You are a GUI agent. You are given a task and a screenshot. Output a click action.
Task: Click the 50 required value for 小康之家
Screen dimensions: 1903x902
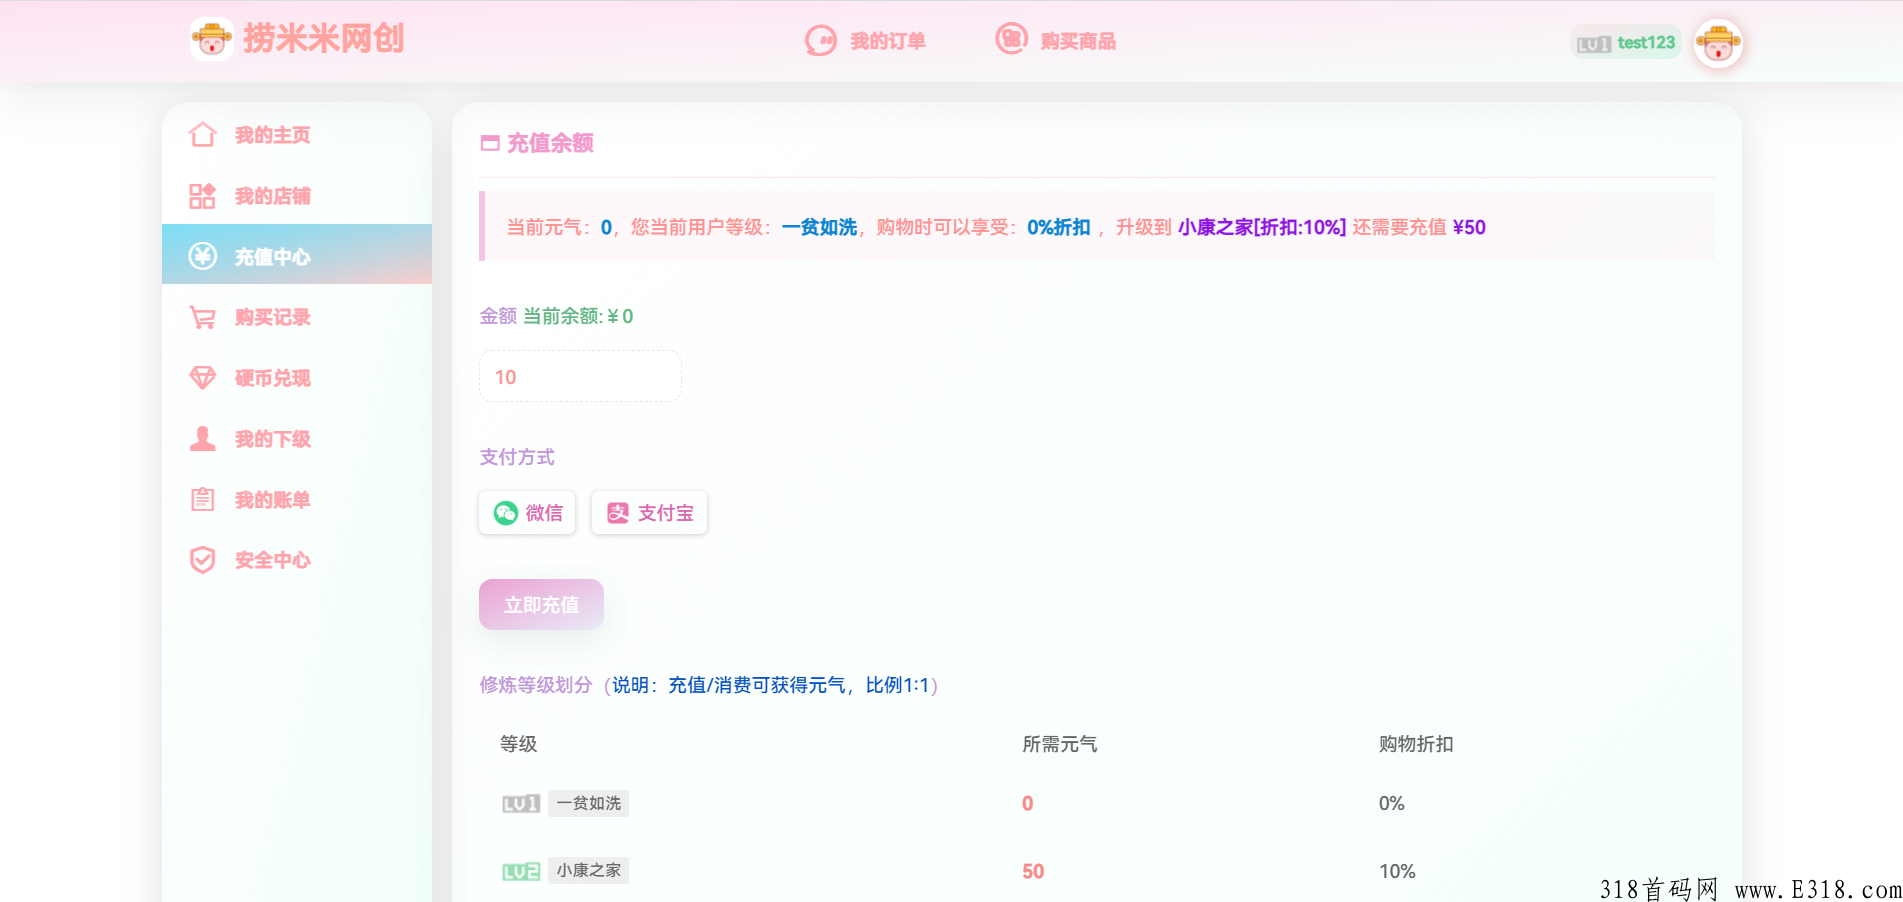click(1033, 871)
